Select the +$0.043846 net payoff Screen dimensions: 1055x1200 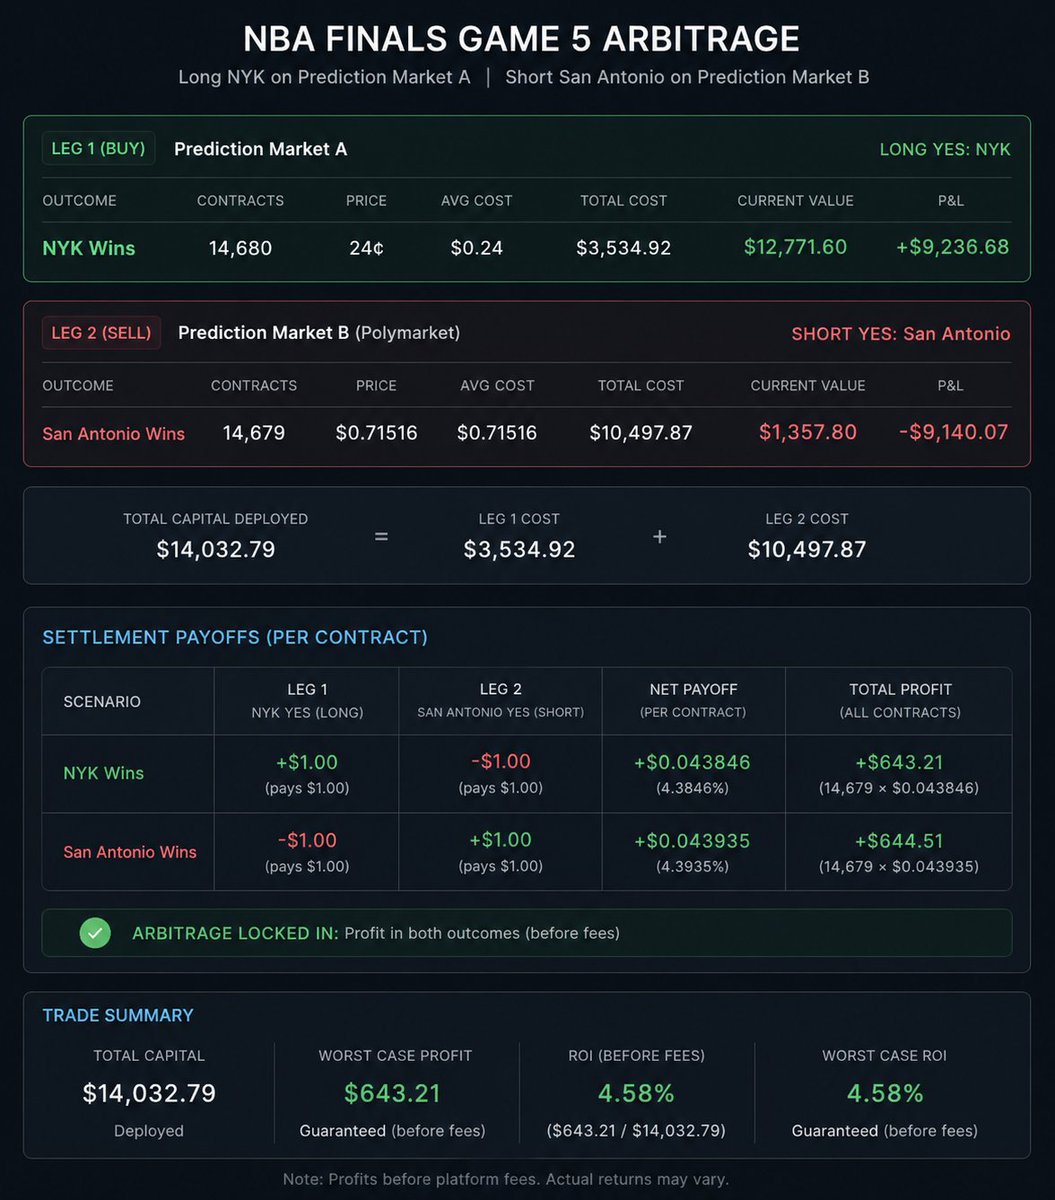pyautogui.click(x=692, y=762)
